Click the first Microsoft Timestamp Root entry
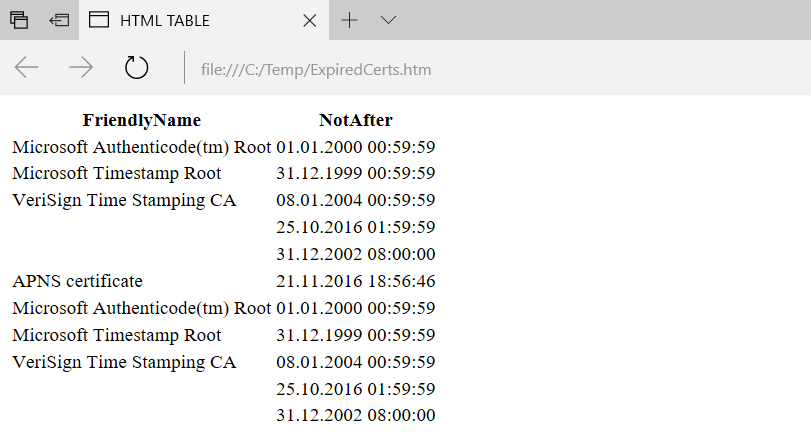The width and height of the screenshot is (811, 433). click(x=117, y=173)
